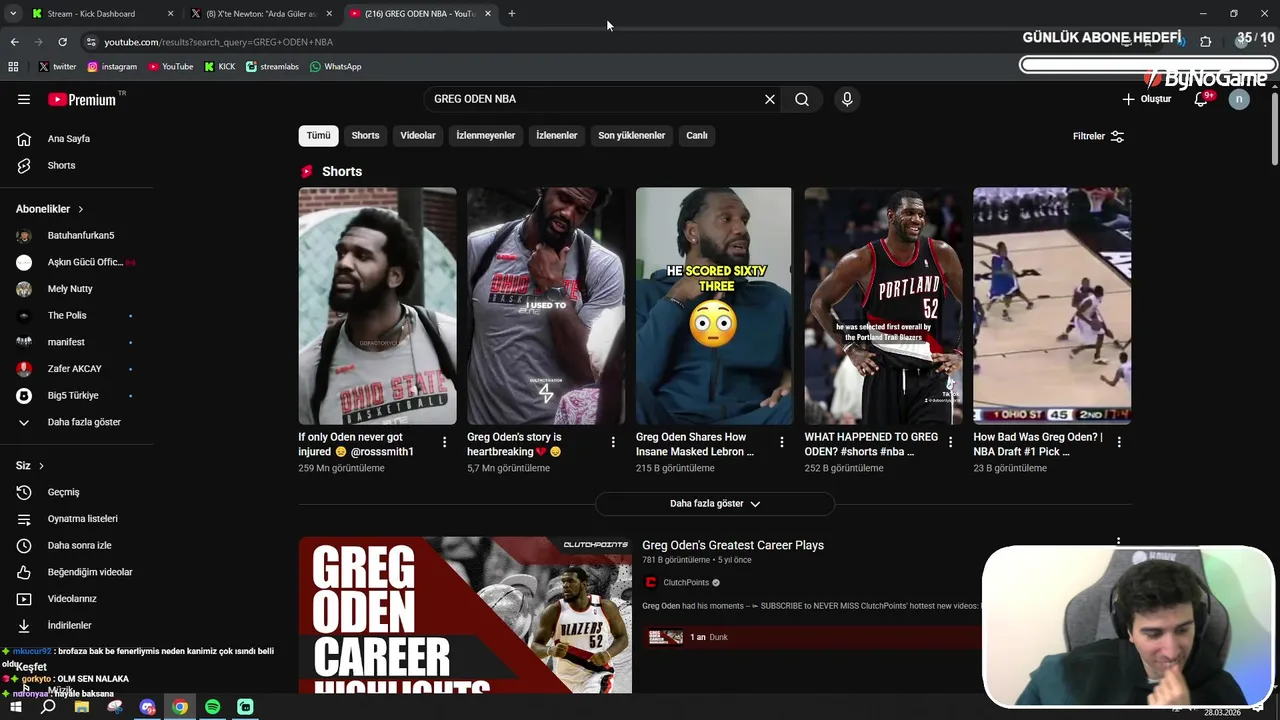Open the ClutchPoints channel link
Viewport: 1280px width, 720px height.
[x=686, y=583]
